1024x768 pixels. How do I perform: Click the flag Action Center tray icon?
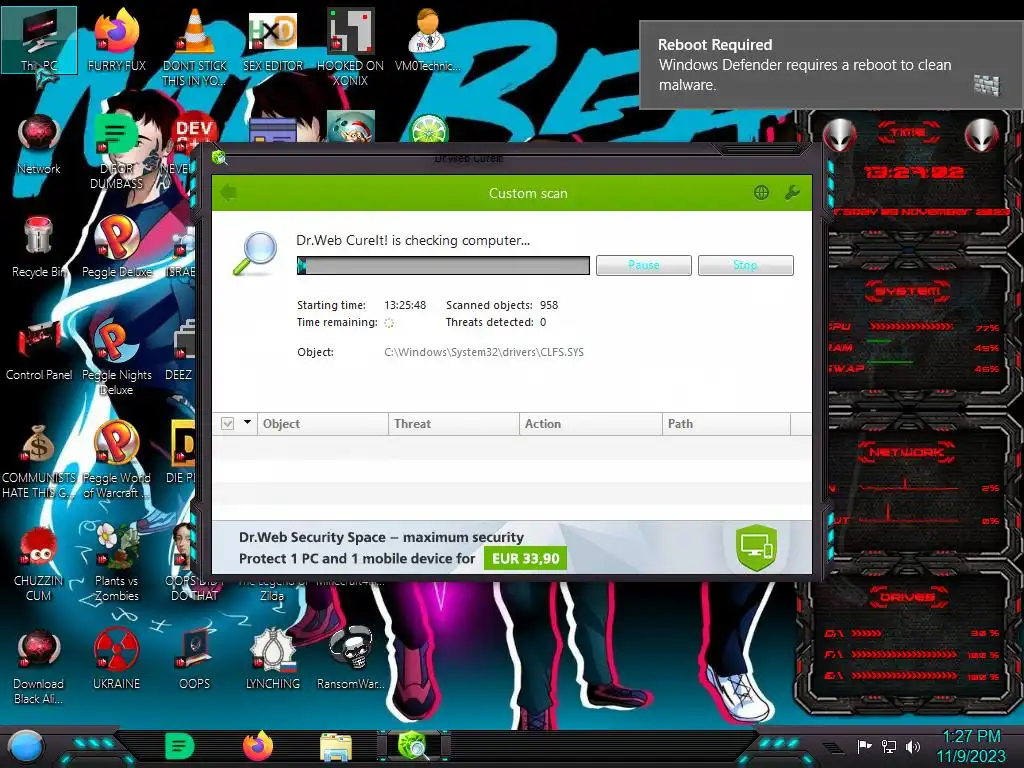[864, 746]
